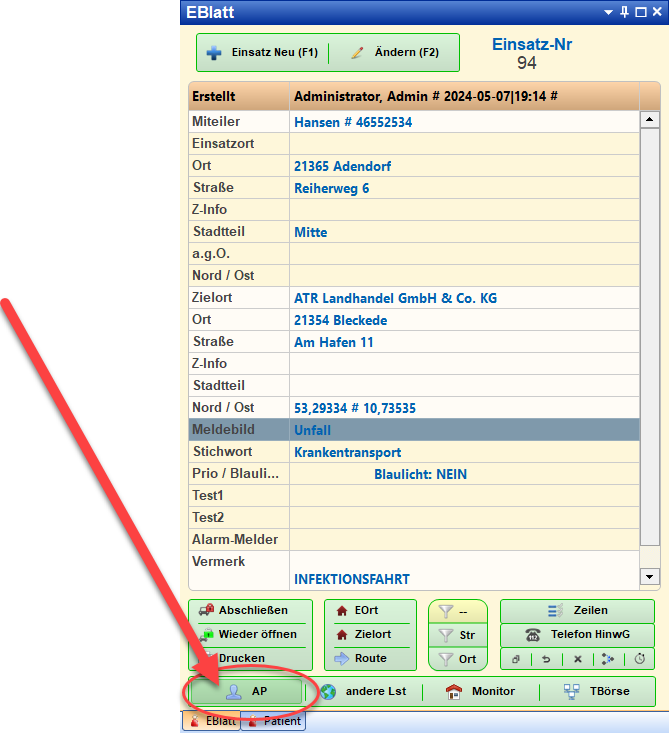Image resolution: width=669 pixels, height=733 pixels.
Task: Click the Abschließen button with truck icon
Action: point(251,610)
